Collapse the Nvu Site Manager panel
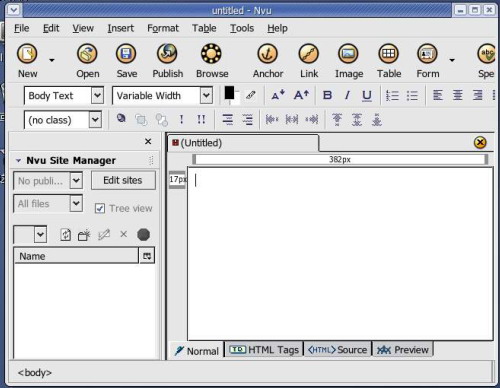This screenshot has width=500, height=388. tap(18, 161)
